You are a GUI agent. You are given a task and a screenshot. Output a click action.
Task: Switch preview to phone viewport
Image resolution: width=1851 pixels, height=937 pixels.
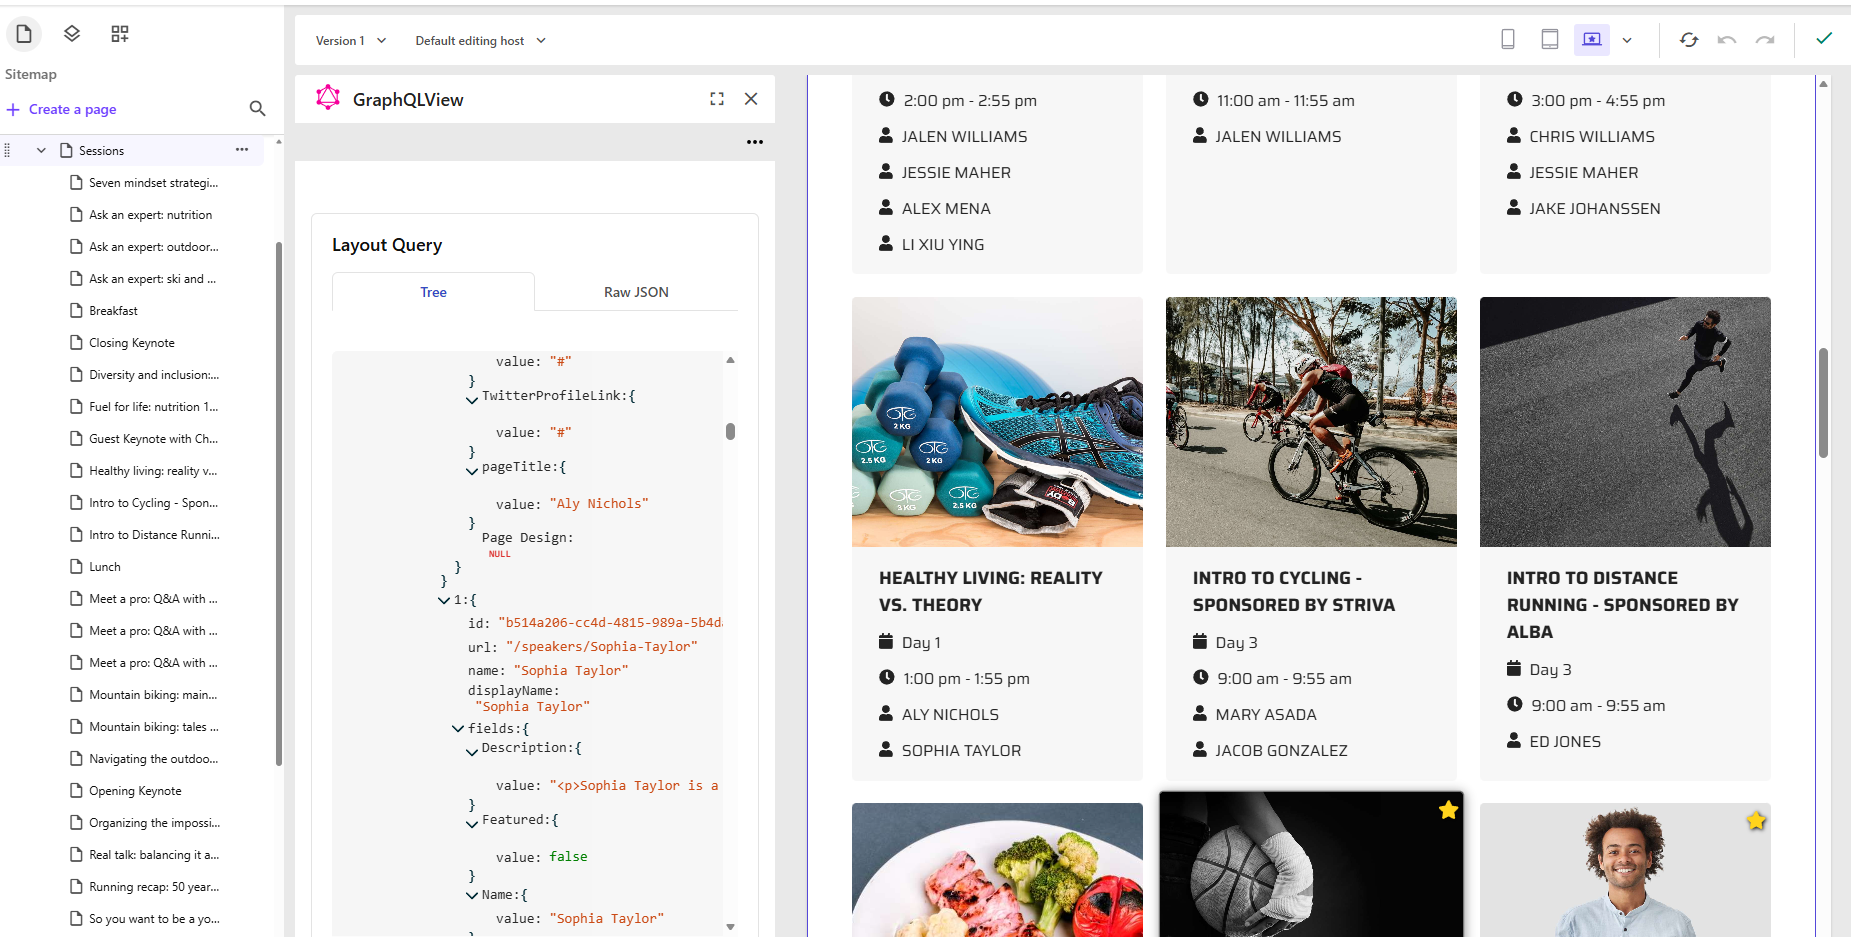pyautogui.click(x=1508, y=39)
